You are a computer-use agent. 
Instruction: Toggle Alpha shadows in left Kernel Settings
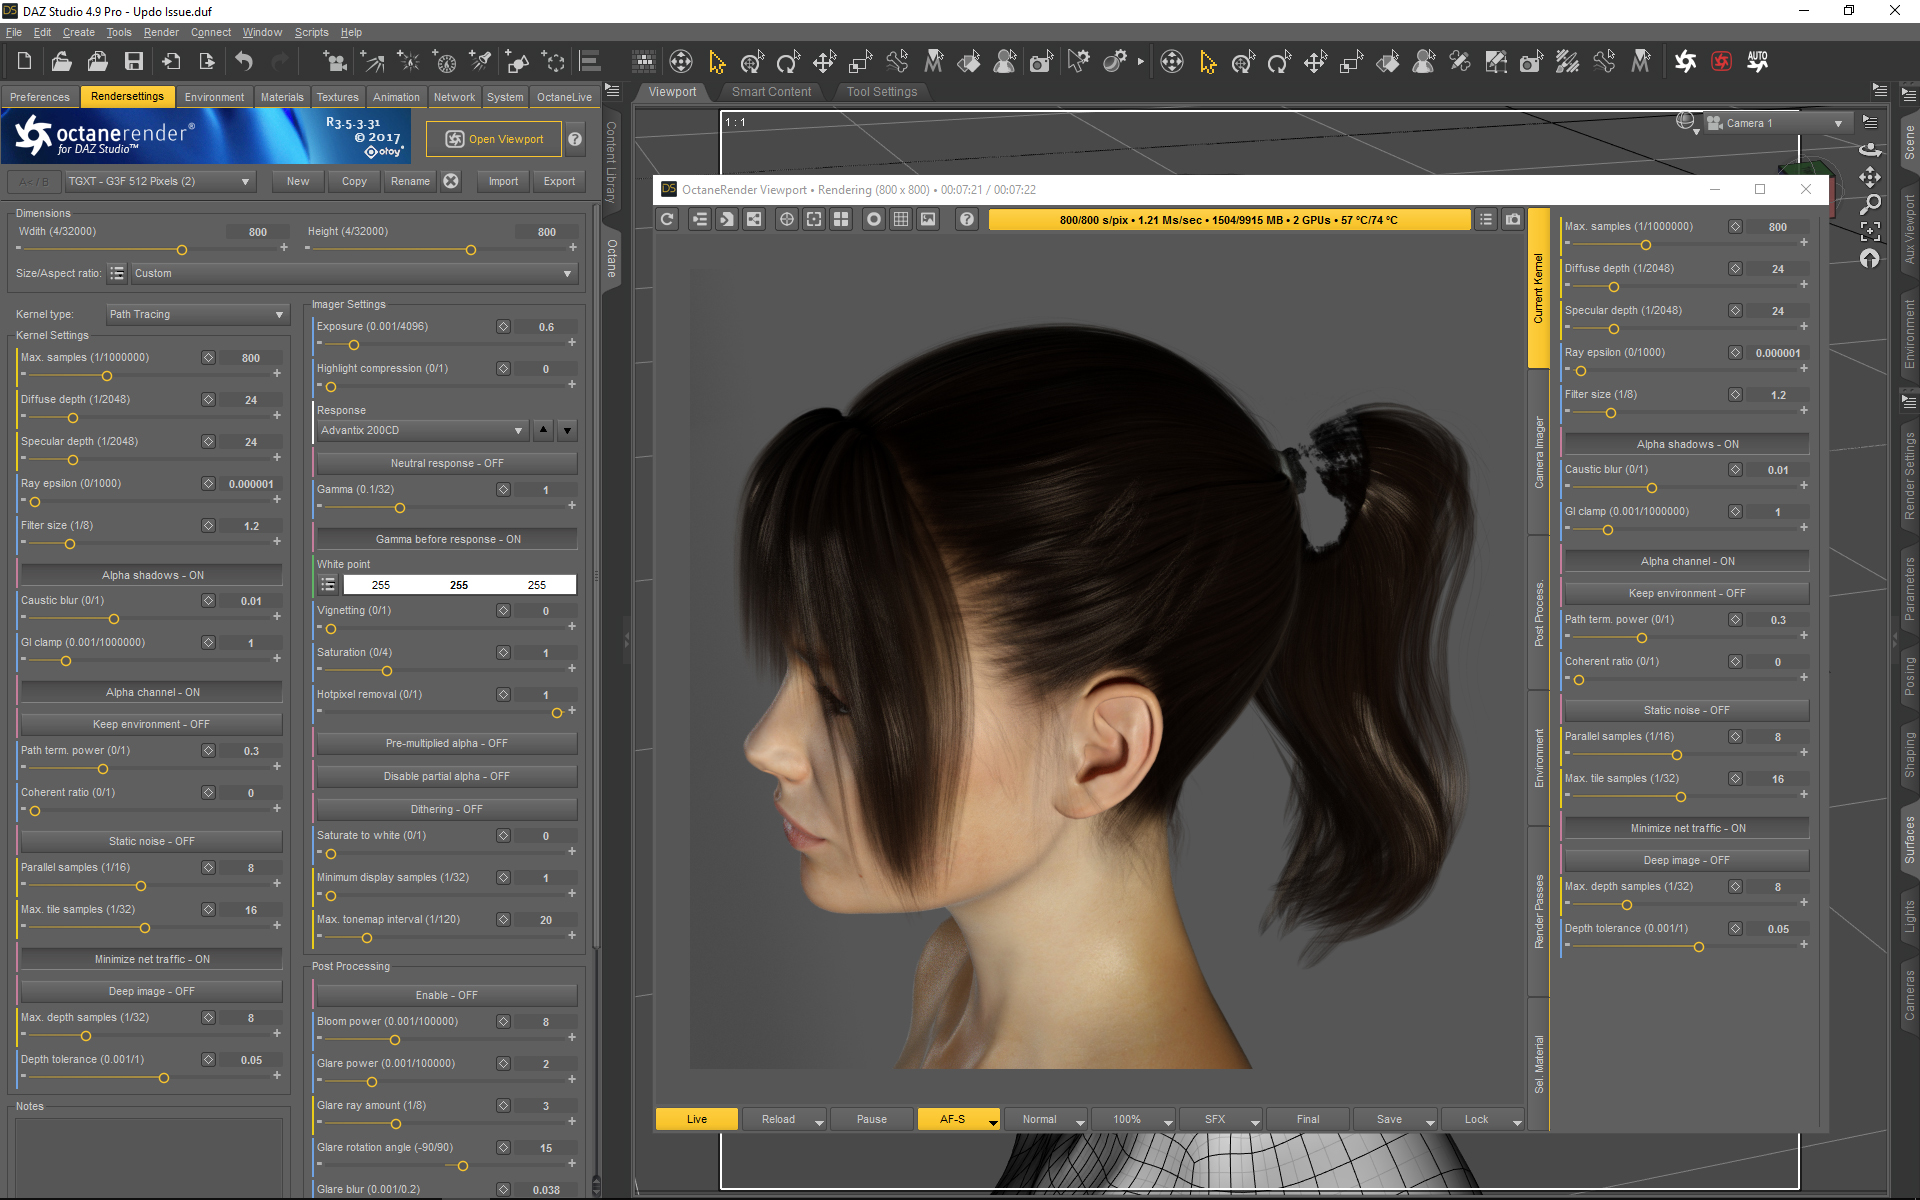point(152,575)
